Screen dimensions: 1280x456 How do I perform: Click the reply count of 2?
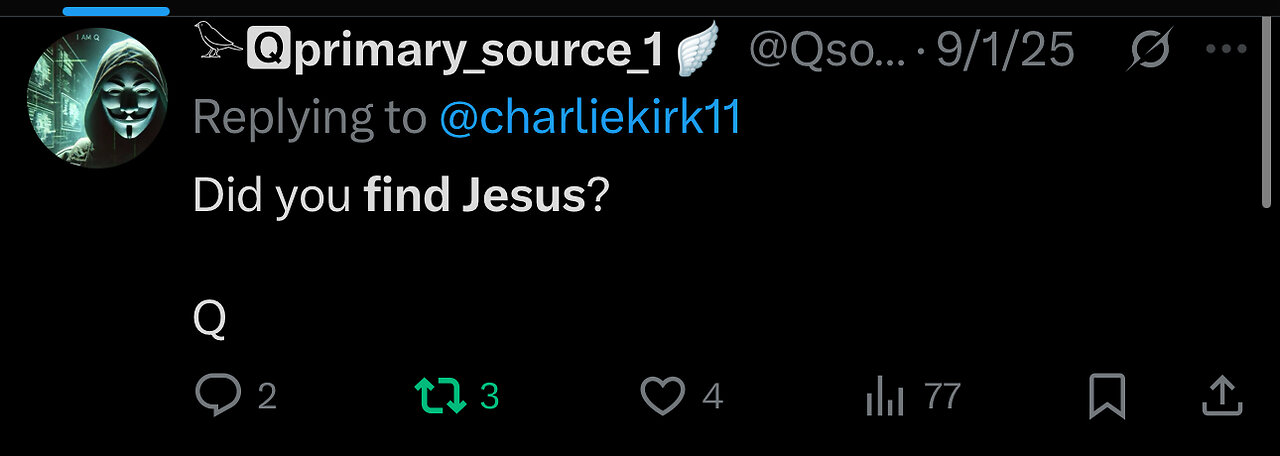click(x=267, y=397)
